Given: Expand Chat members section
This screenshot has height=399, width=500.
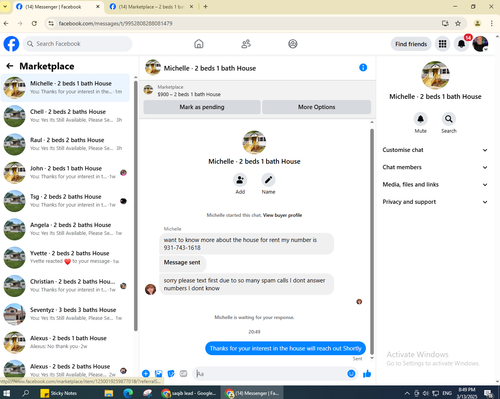Looking at the screenshot, I should coord(435,167).
